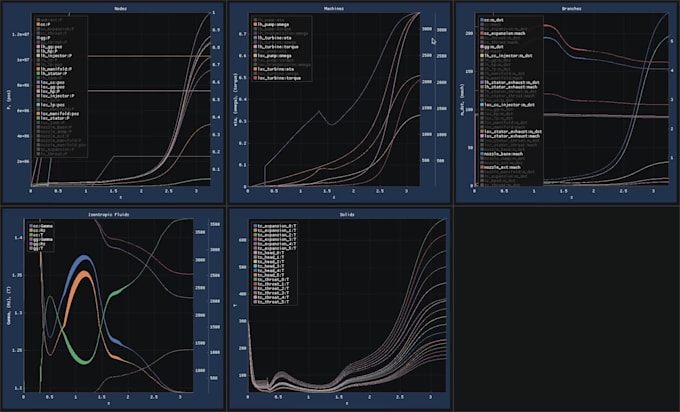Click the Isentropic Fluids plot title
The image size is (680, 412).
(x=108, y=214)
